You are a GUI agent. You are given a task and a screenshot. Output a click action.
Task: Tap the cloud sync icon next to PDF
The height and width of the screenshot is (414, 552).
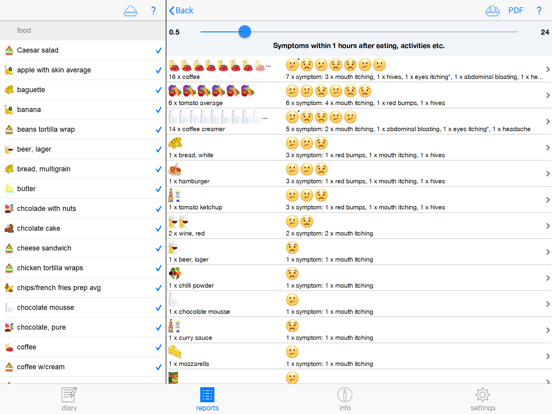pyautogui.click(x=493, y=11)
